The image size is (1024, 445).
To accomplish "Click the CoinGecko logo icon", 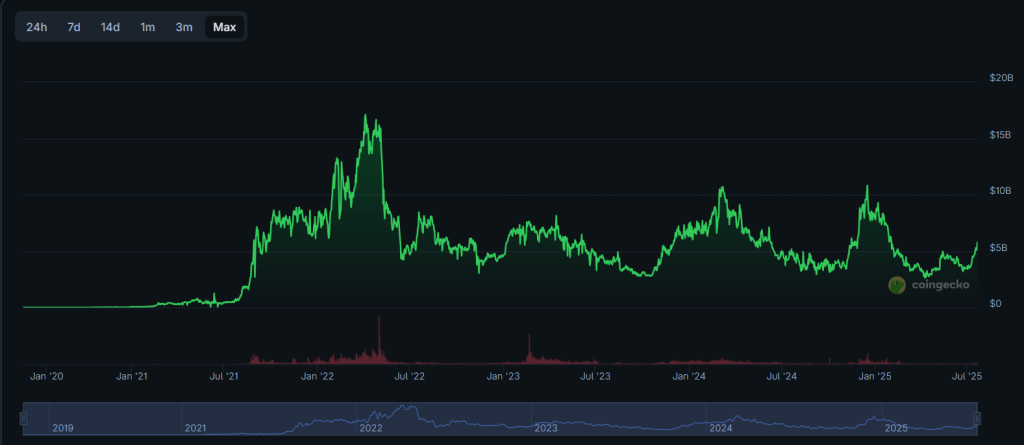I will point(897,285).
